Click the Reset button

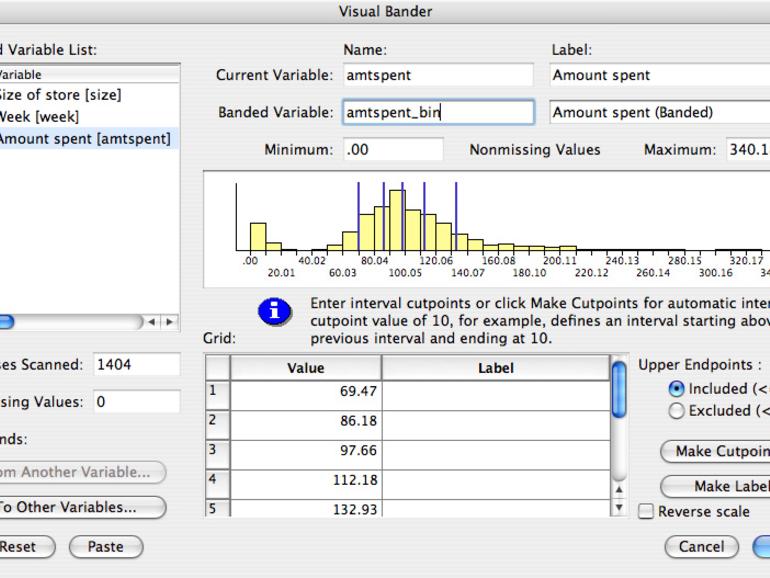click(27, 547)
